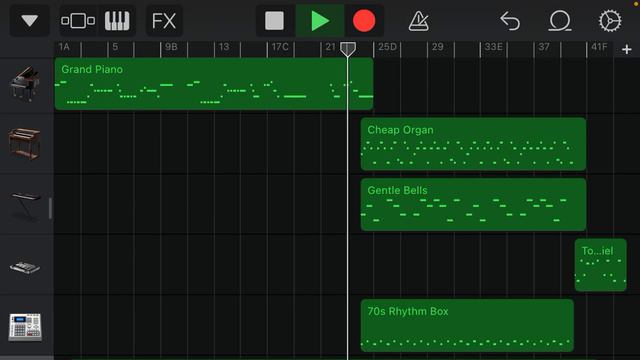The height and width of the screenshot is (360, 640).
Task: Open the song Settings gear
Action: pyautogui.click(x=610, y=20)
